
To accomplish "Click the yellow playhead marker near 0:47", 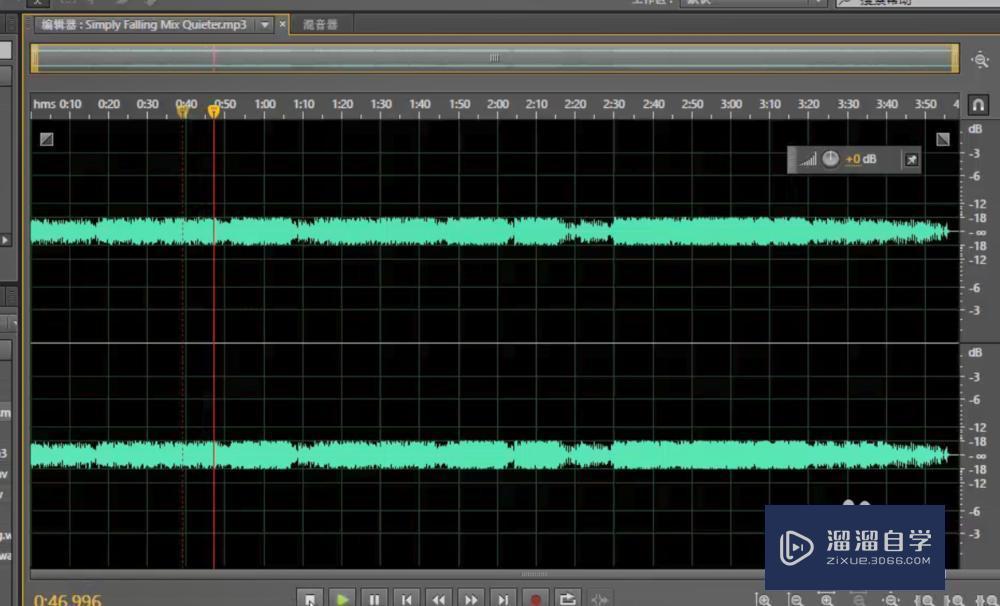I will pyautogui.click(x=214, y=112).
